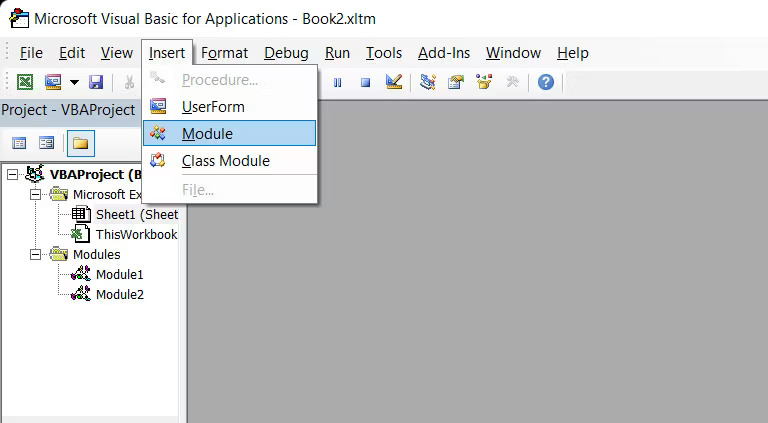
Task: Click the Sheet1 worksheet tree icon
Action: tap(81, 214)
